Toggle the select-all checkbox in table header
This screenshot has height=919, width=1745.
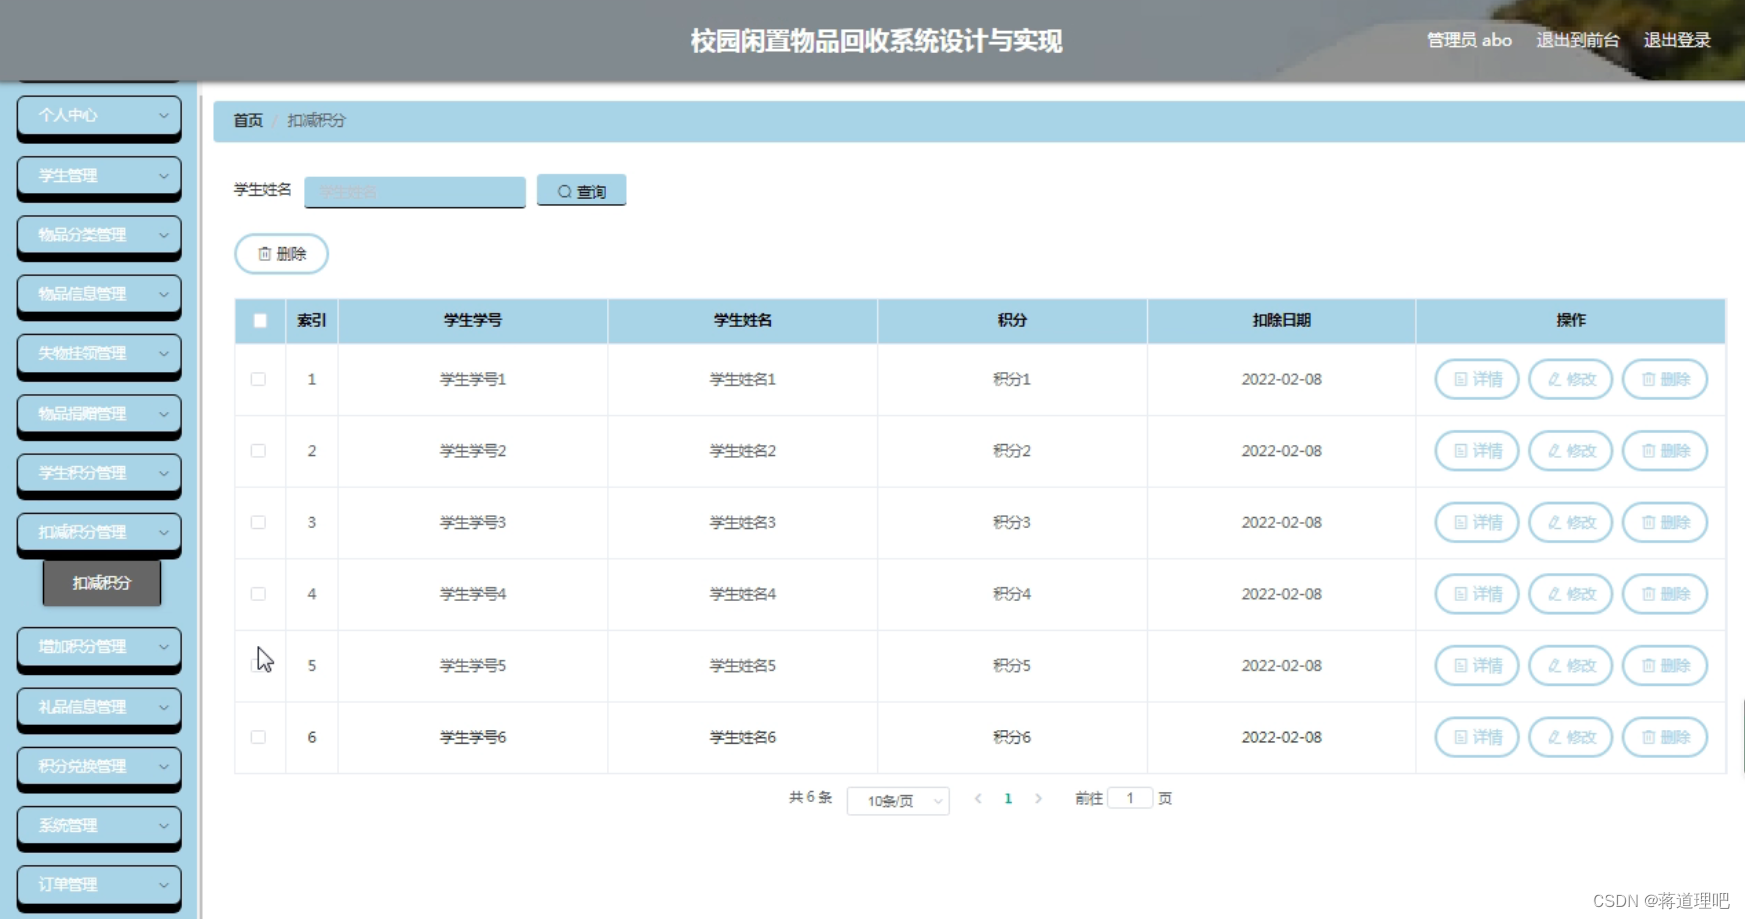(x=260, y=320)
